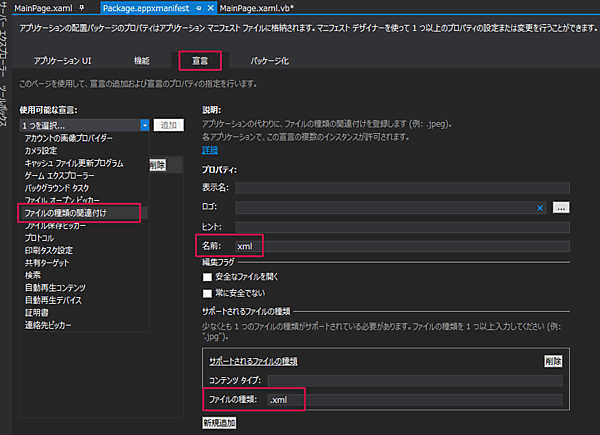The height and width of the screenshot is (435, 600).
Task: Browse for a logo file with the … button
Action: (x=560, y=207)
